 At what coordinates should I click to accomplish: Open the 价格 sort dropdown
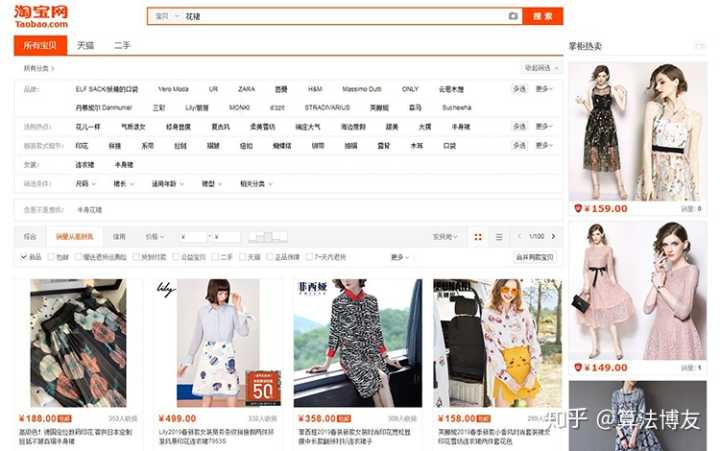pos(153,237)
